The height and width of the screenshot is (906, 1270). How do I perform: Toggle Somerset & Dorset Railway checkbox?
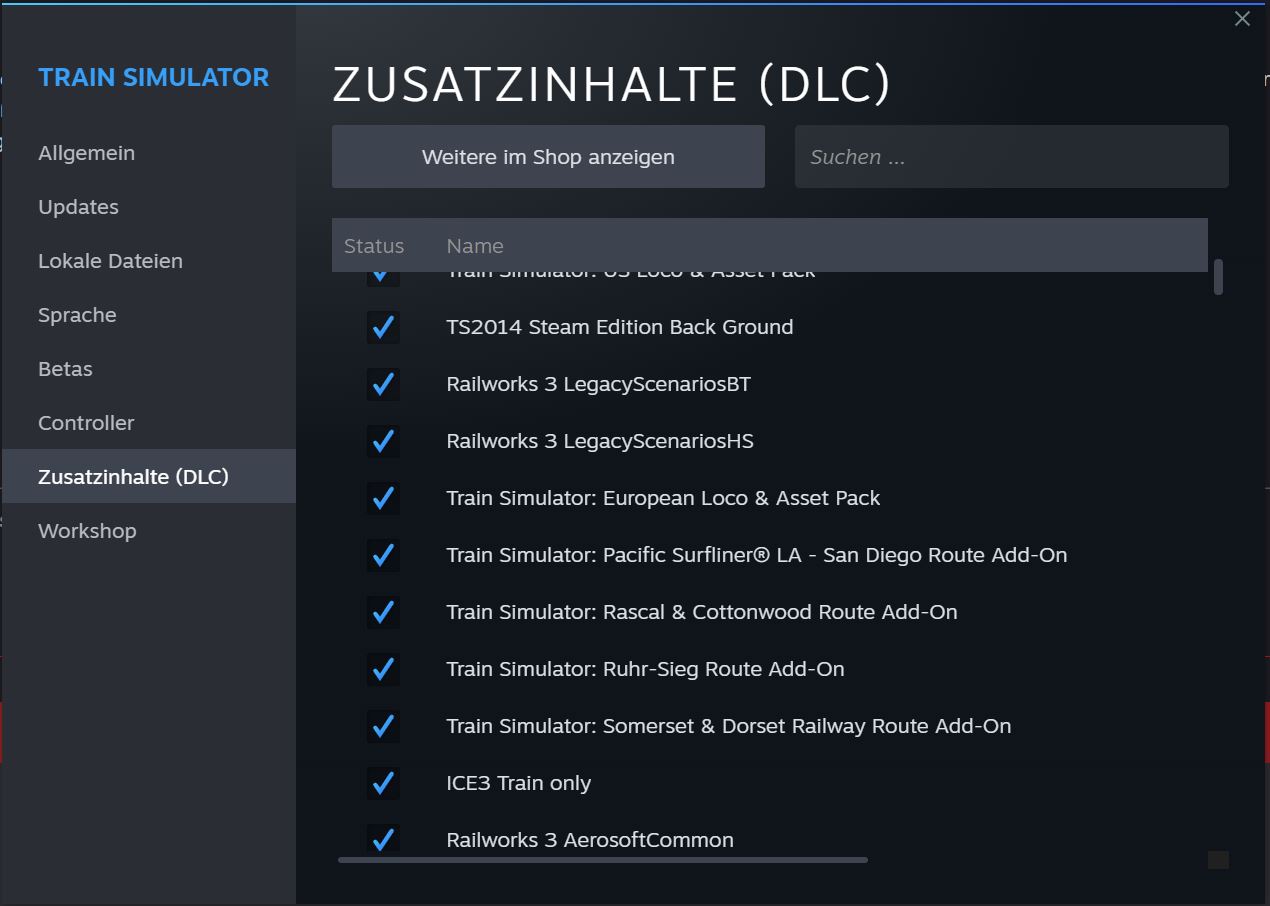pos(383,726)
